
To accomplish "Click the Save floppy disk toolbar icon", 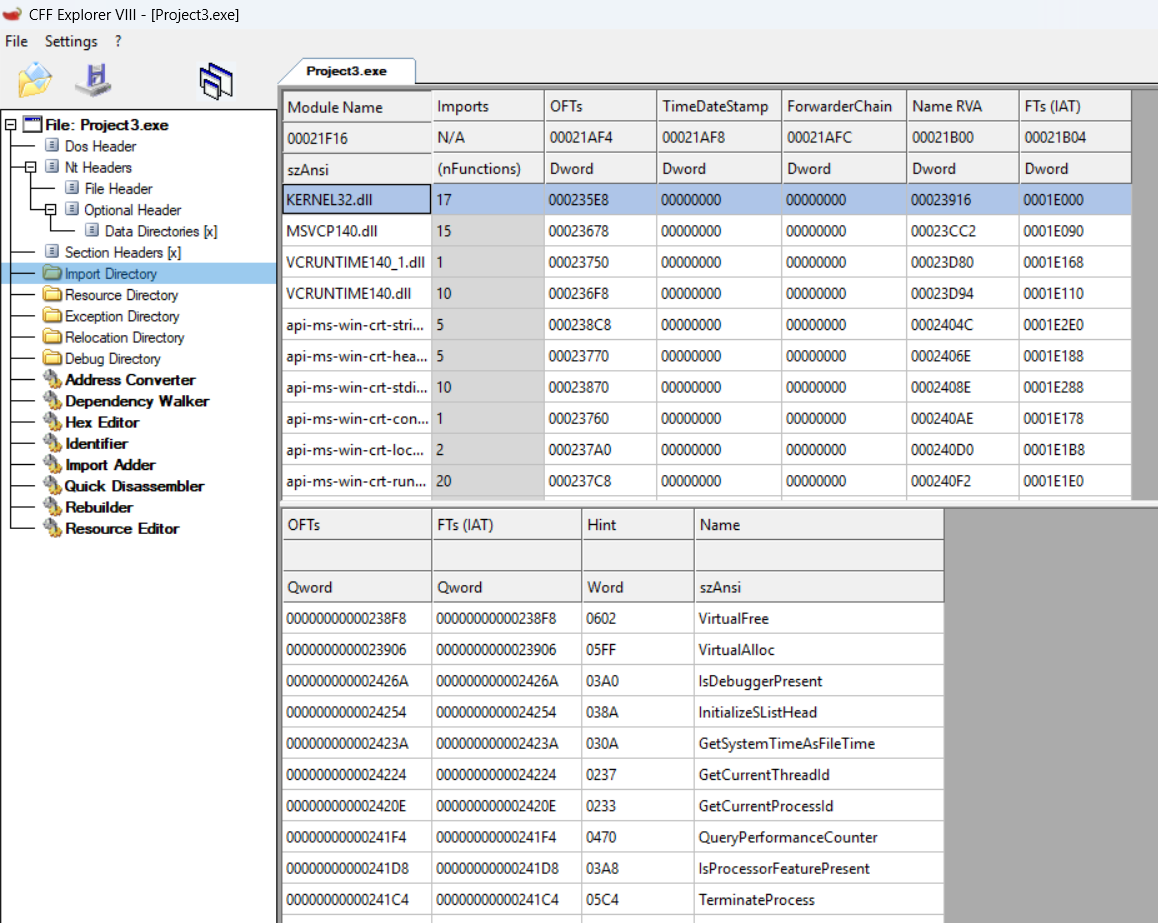I will 94,80.
